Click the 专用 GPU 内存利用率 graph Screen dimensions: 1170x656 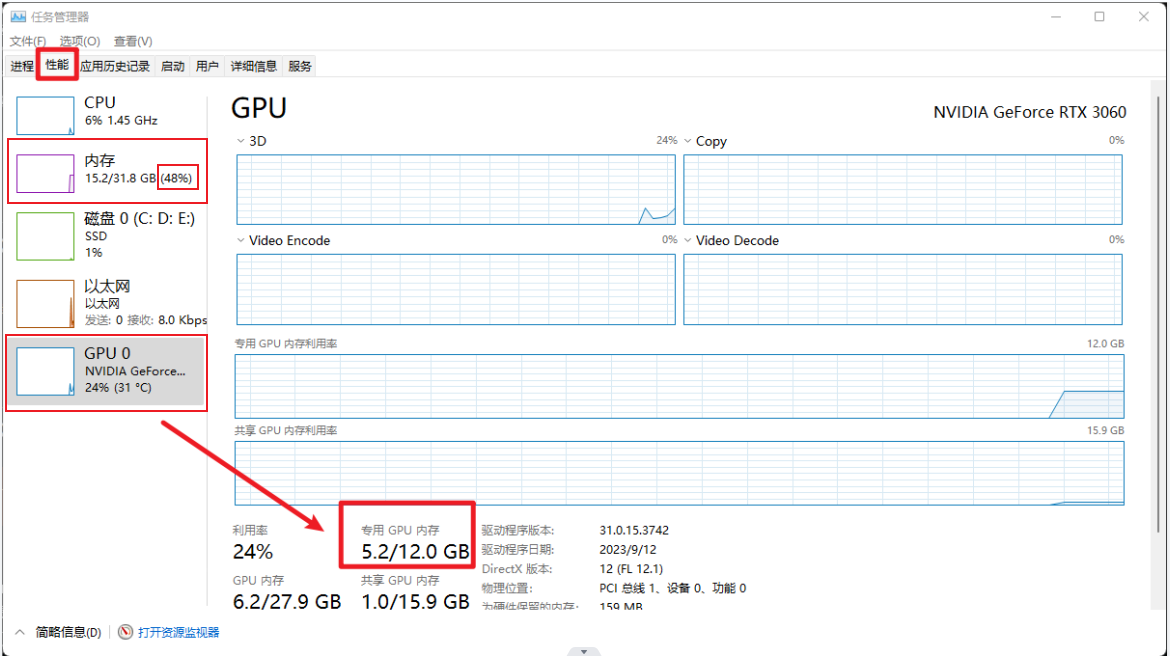(x=680, y=385)
